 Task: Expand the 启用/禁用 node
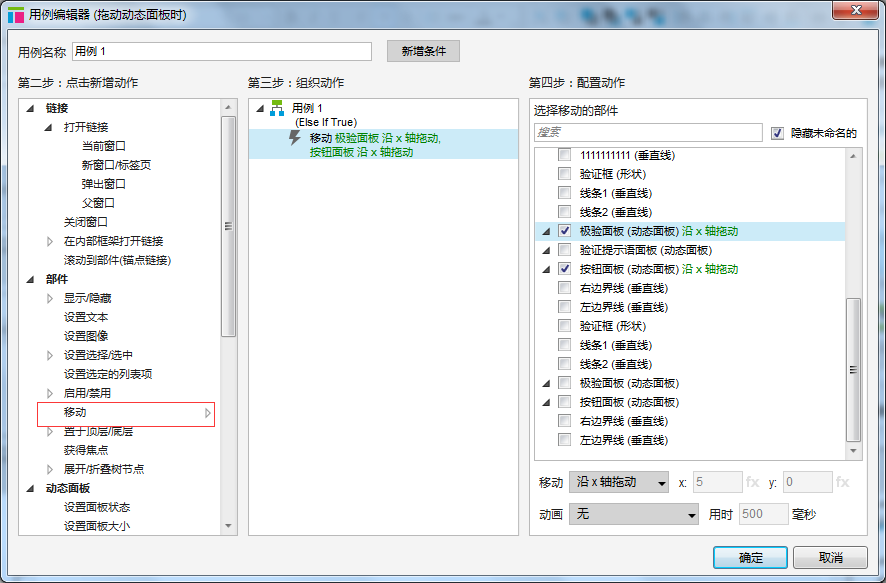tap(50, 393)
